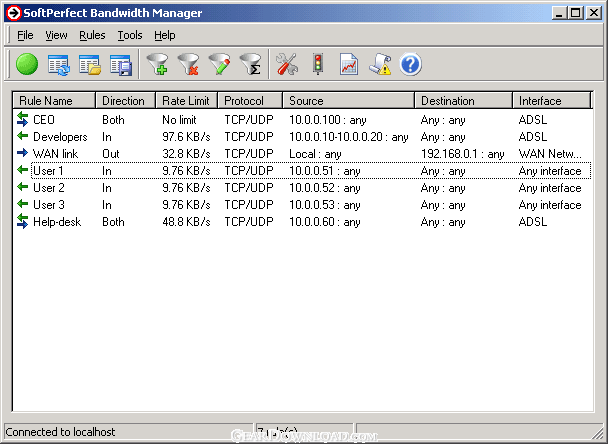Click source 10.0.0.52 : any

pyautogui.click(x=325, y=188)
